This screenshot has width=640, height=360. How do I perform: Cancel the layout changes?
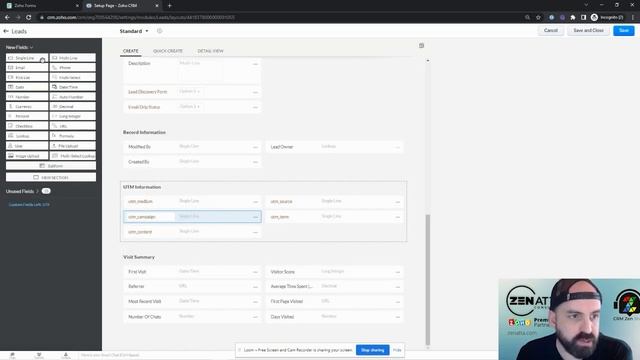(551, 31)
